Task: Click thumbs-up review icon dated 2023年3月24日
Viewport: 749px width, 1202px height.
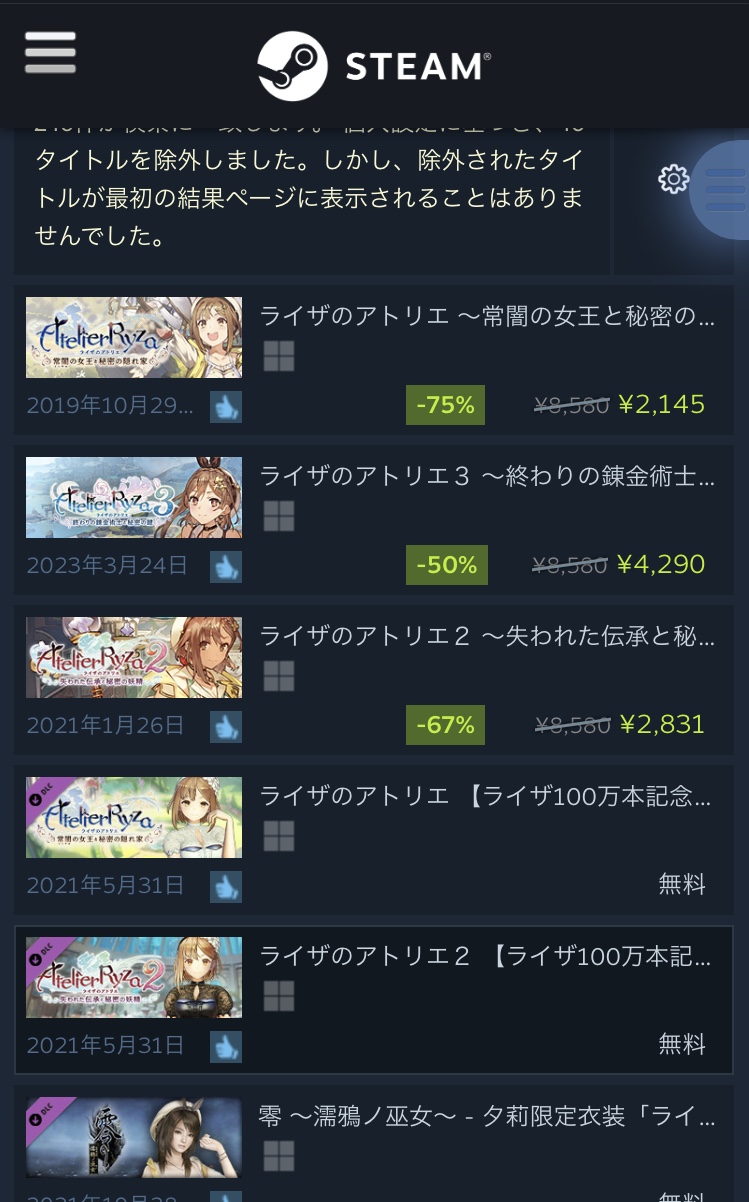Action: click(x=226, y=567)
